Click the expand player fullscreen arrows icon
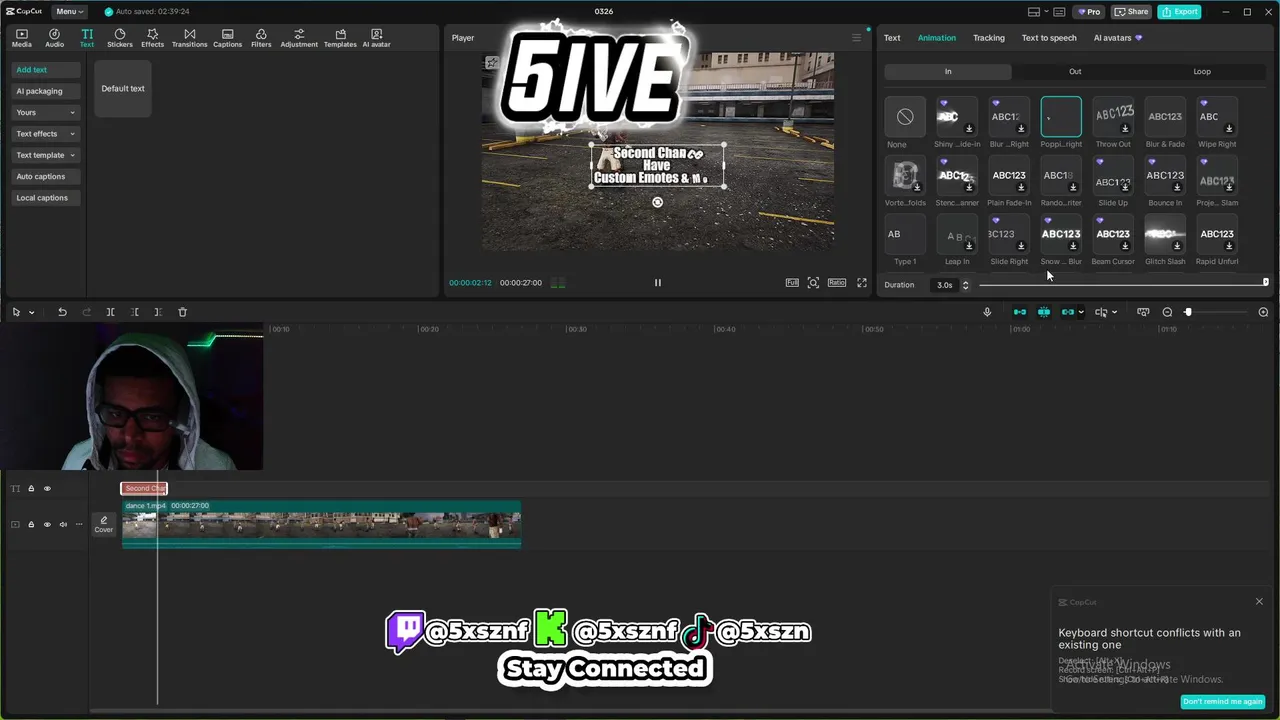The height and width of the screenshot is (720, 1280). [862, 283]
